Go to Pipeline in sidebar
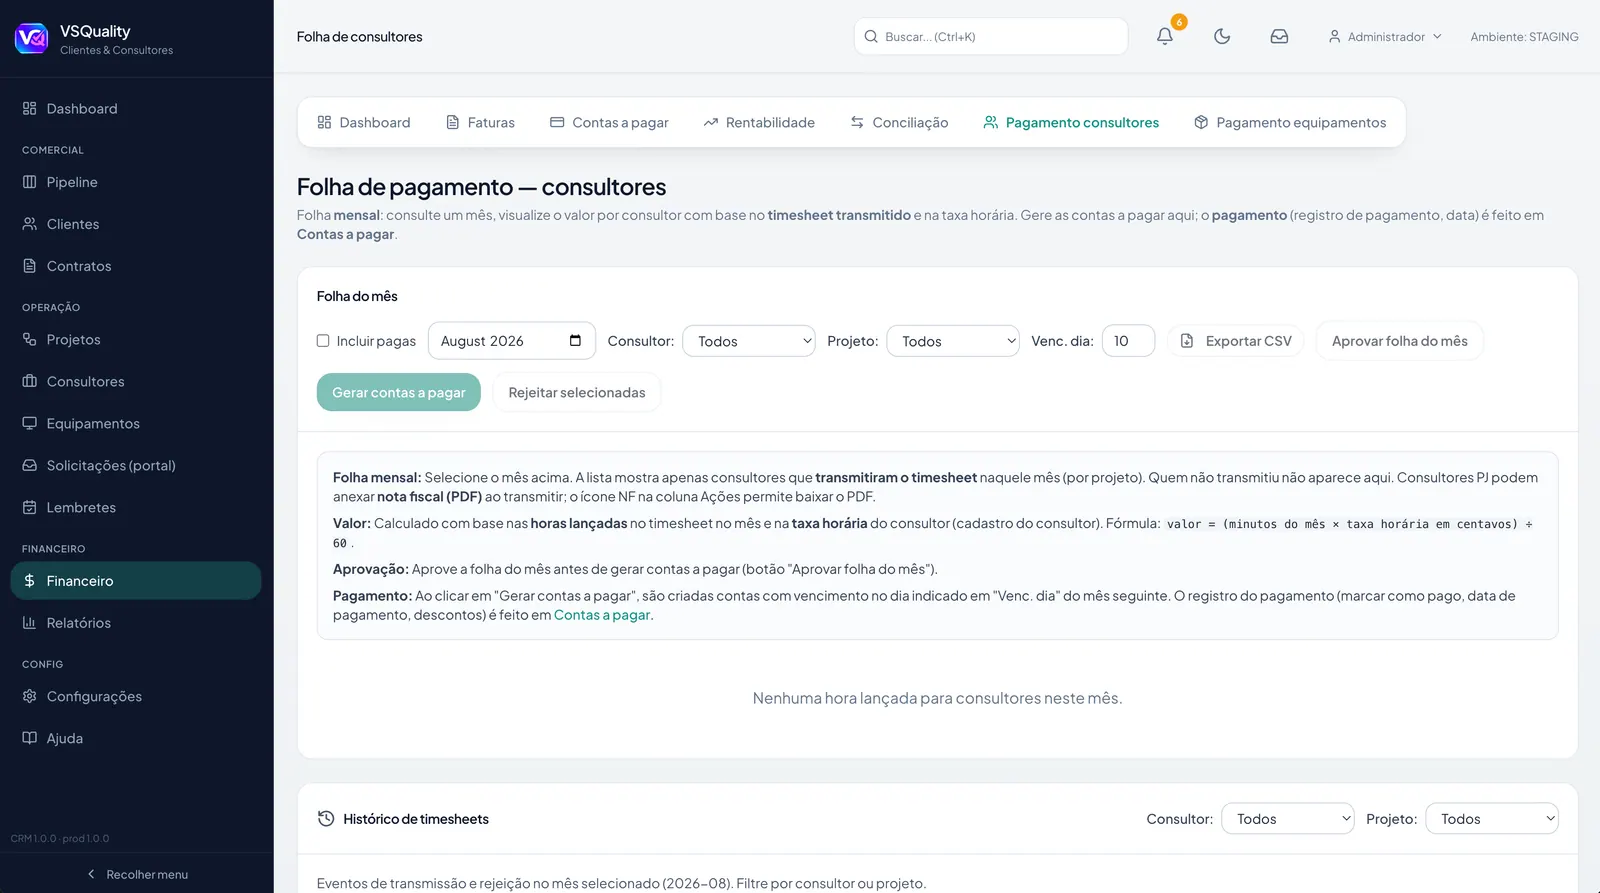This screenshot has height=893, width=1600. coord(136,182)
